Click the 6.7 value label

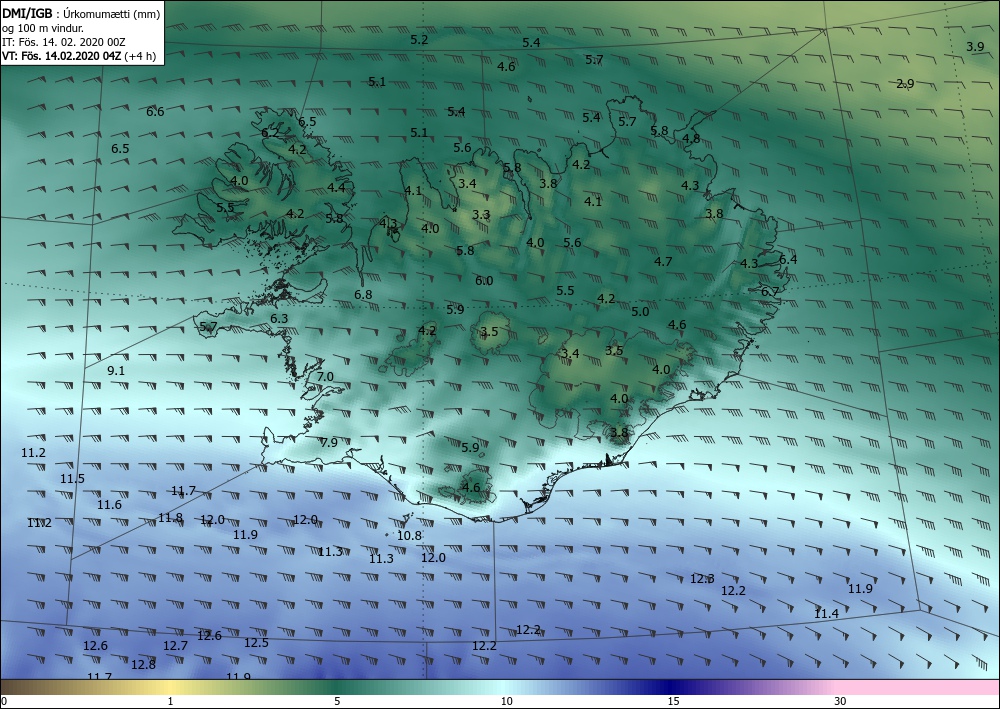[x=770, y=291]
